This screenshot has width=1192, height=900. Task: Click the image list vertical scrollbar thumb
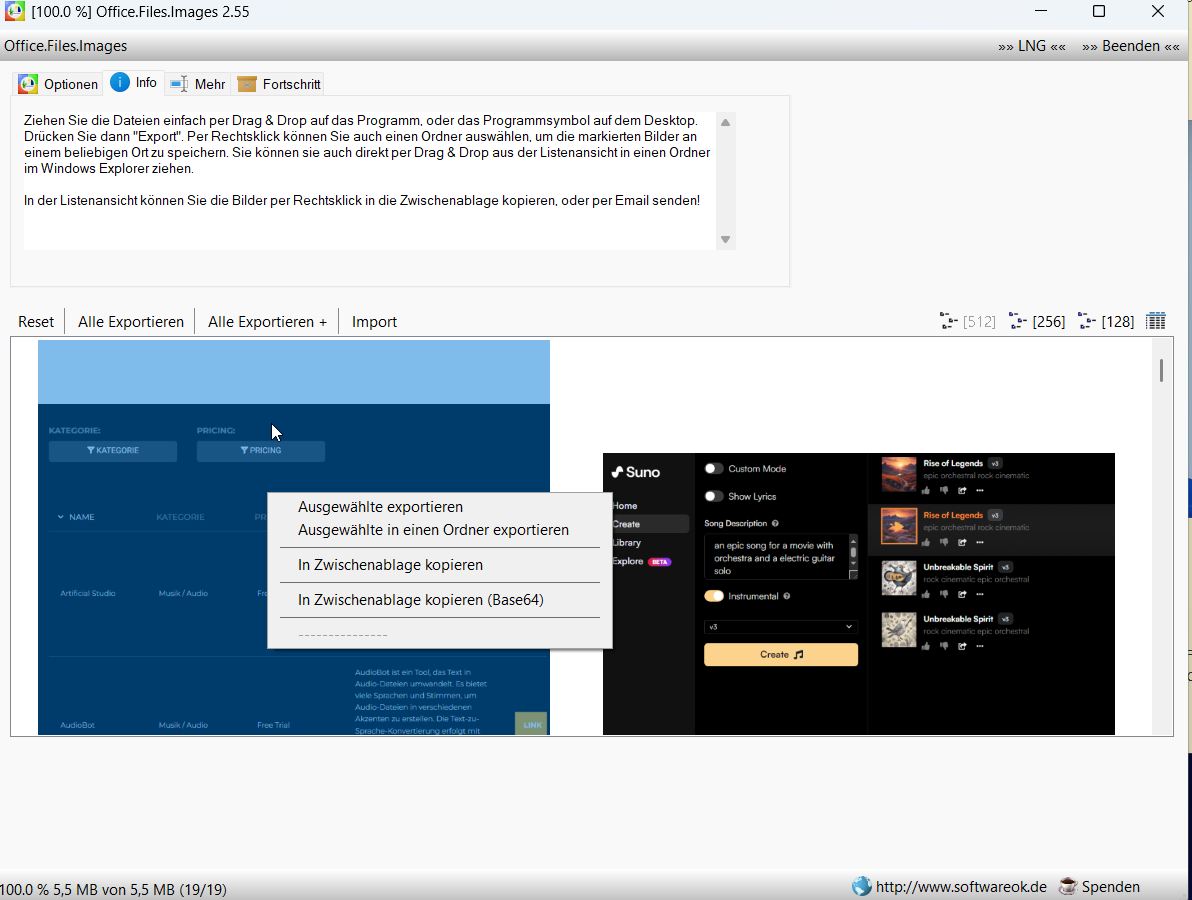(x=1161, y=370)
